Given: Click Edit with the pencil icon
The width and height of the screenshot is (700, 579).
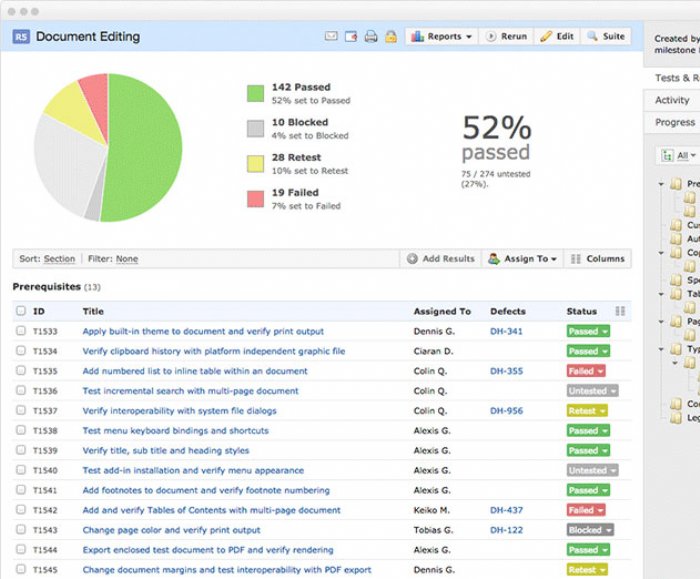Looking at the screenshot, I should pos(556,37).
